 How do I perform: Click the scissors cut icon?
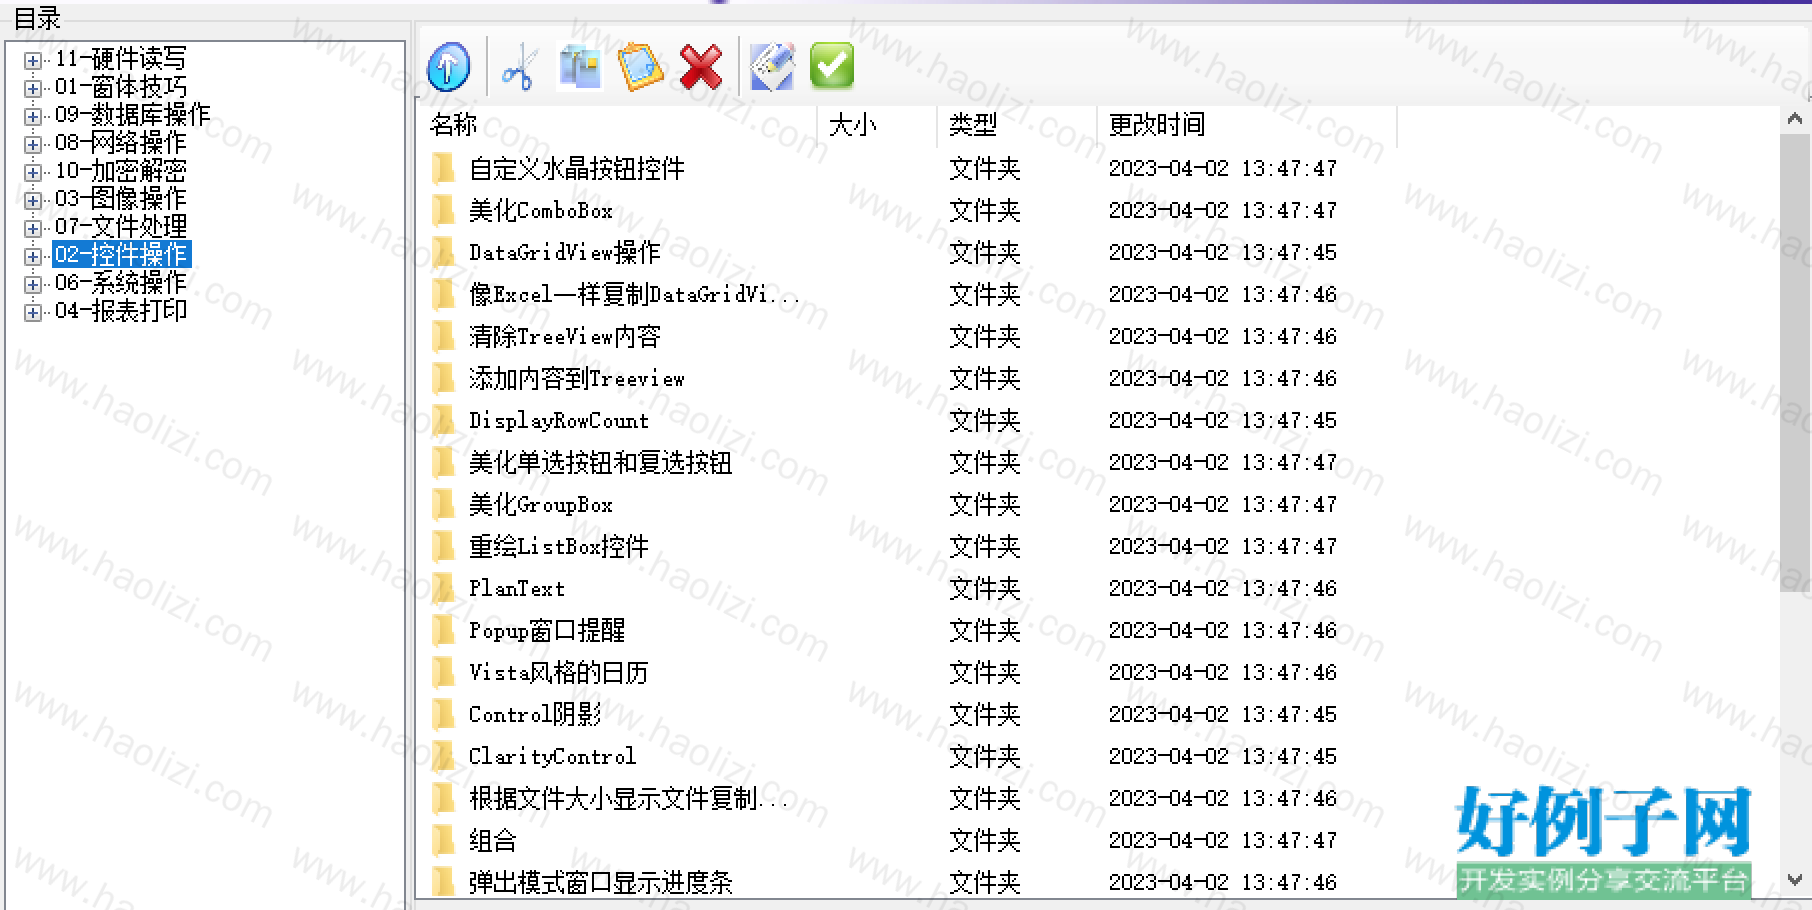(518, 68)
